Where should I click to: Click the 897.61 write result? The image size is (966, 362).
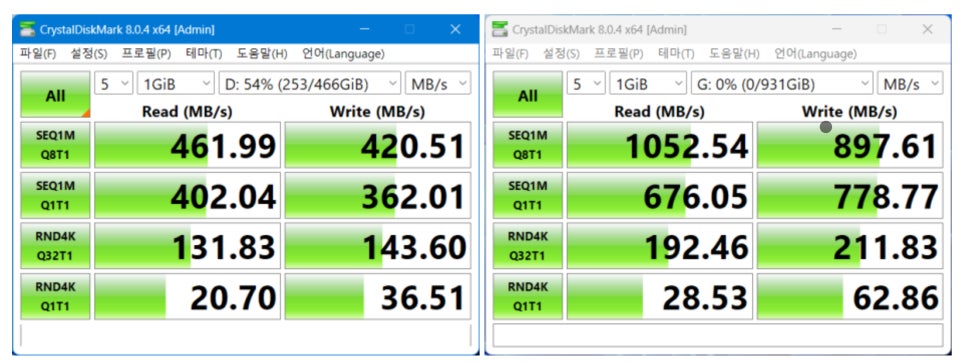click(x=850, y=145)
